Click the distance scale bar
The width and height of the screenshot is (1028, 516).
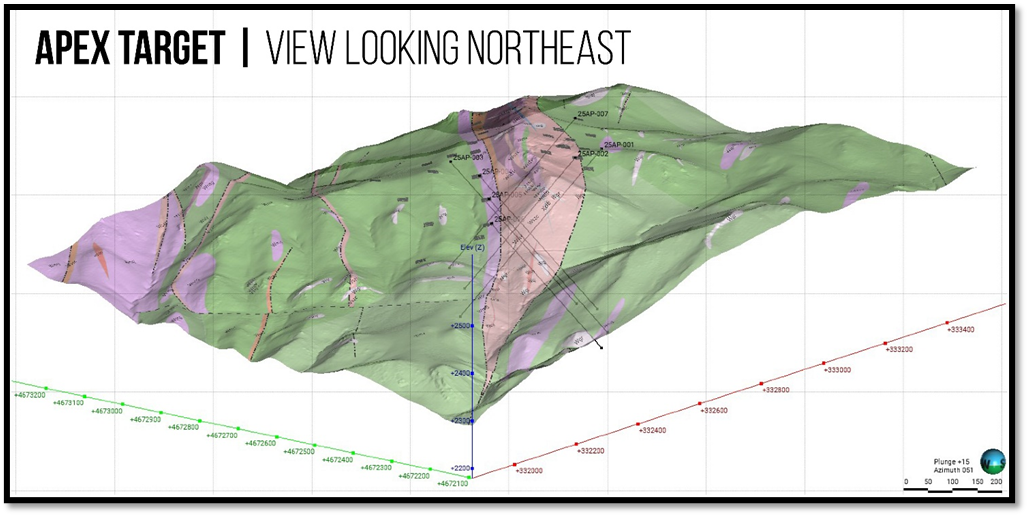pos(952,488)
